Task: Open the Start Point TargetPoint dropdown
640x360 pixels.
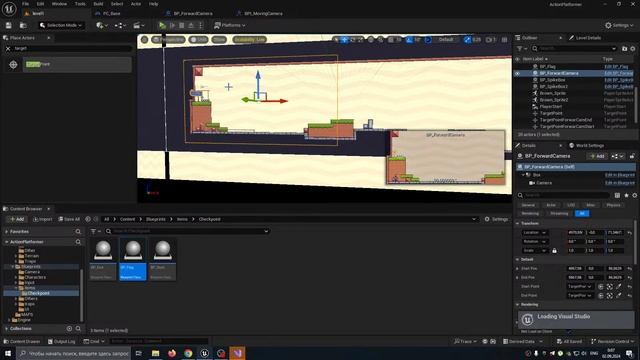Action: (x=580, y=287)
